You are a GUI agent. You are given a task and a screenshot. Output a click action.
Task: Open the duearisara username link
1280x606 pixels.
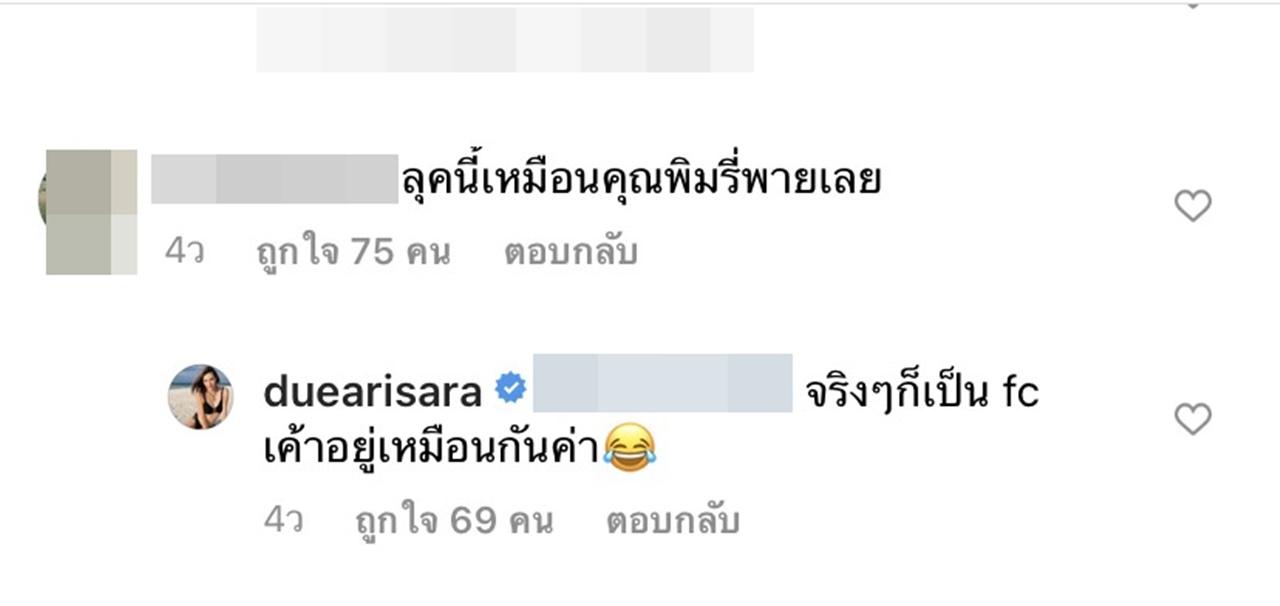pos(374,393)
